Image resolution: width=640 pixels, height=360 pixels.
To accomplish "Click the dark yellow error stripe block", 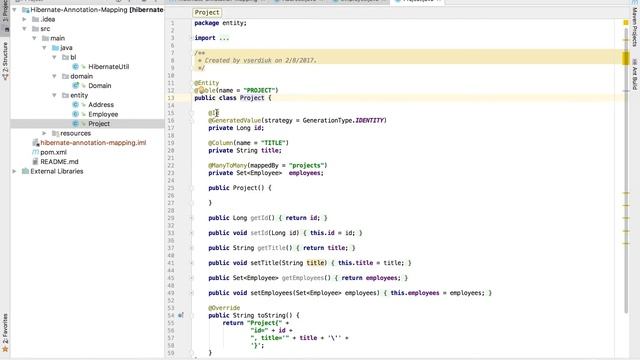I will click(626, 58).
